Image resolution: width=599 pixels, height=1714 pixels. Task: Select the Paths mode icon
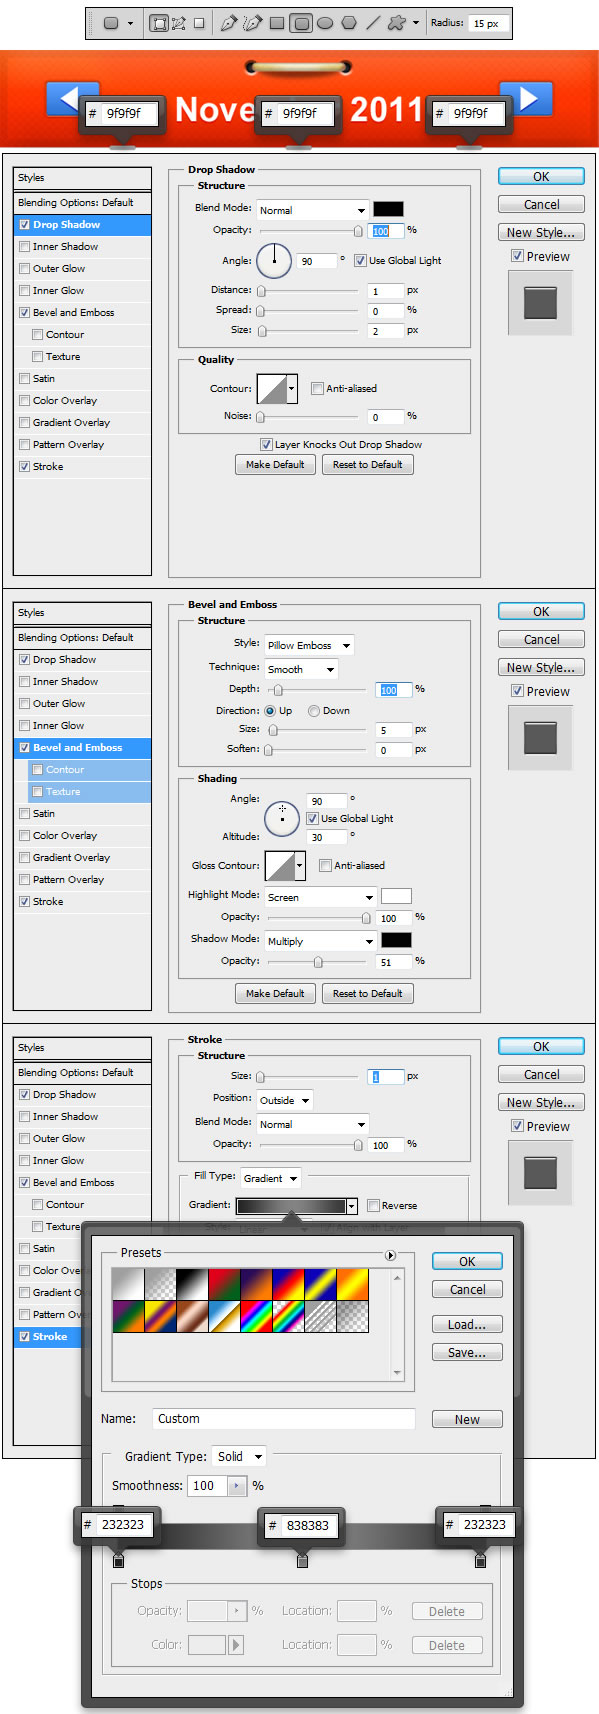point(179,23)
